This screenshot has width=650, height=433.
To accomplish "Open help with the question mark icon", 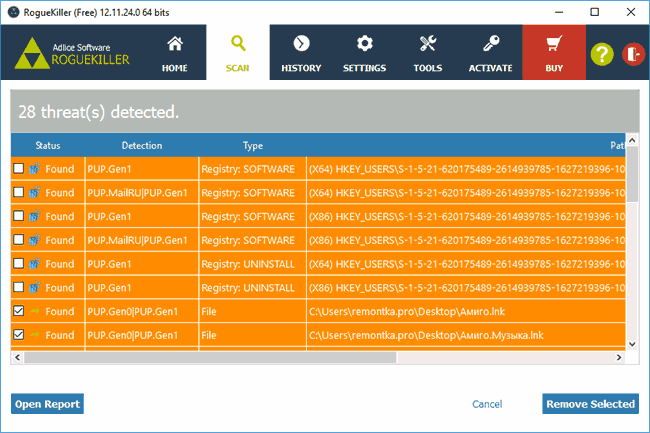I will tap(602, 54).
